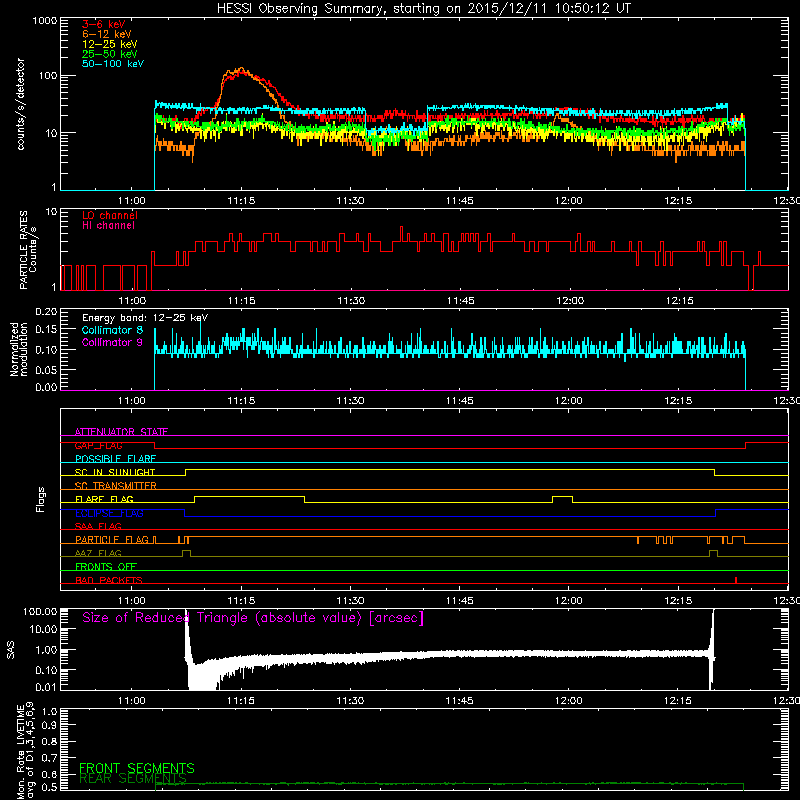
Task: Click the 12:00 tick under the particle rates plot
Action: (569, 301)
